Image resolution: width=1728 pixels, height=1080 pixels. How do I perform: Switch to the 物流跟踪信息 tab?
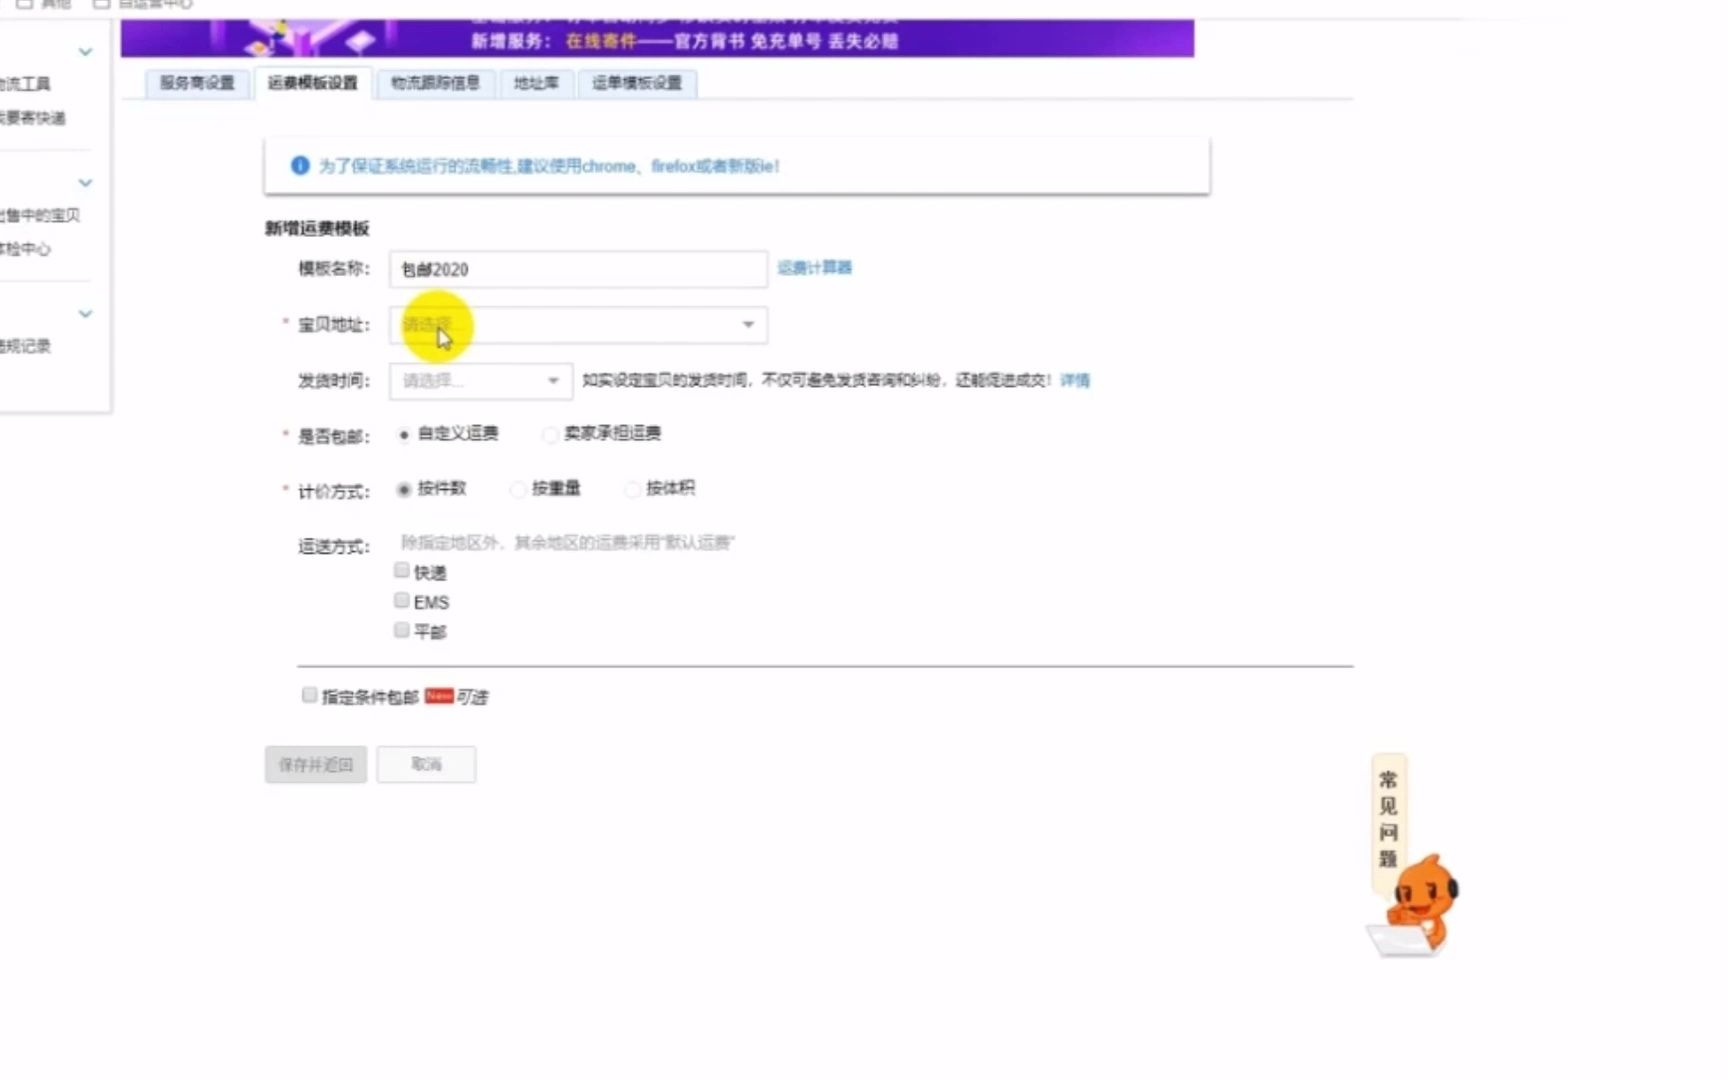435,83
